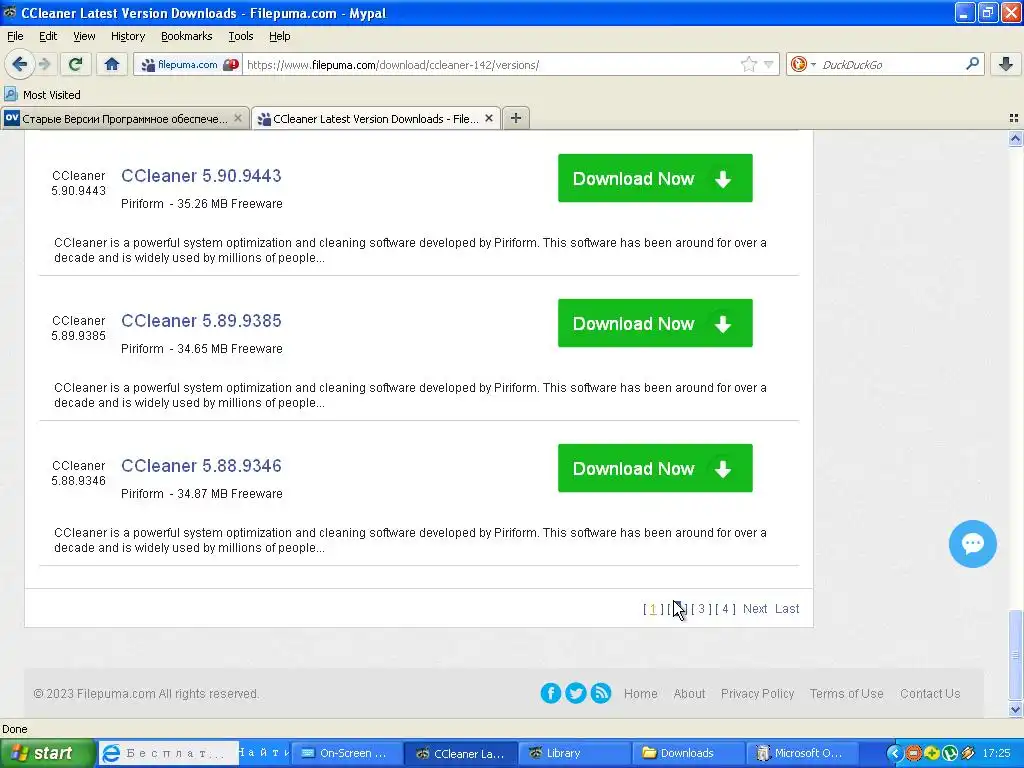Go to pagination page 1
The width and height of the screenshot is (1024, 768).
tap(653, 609)
